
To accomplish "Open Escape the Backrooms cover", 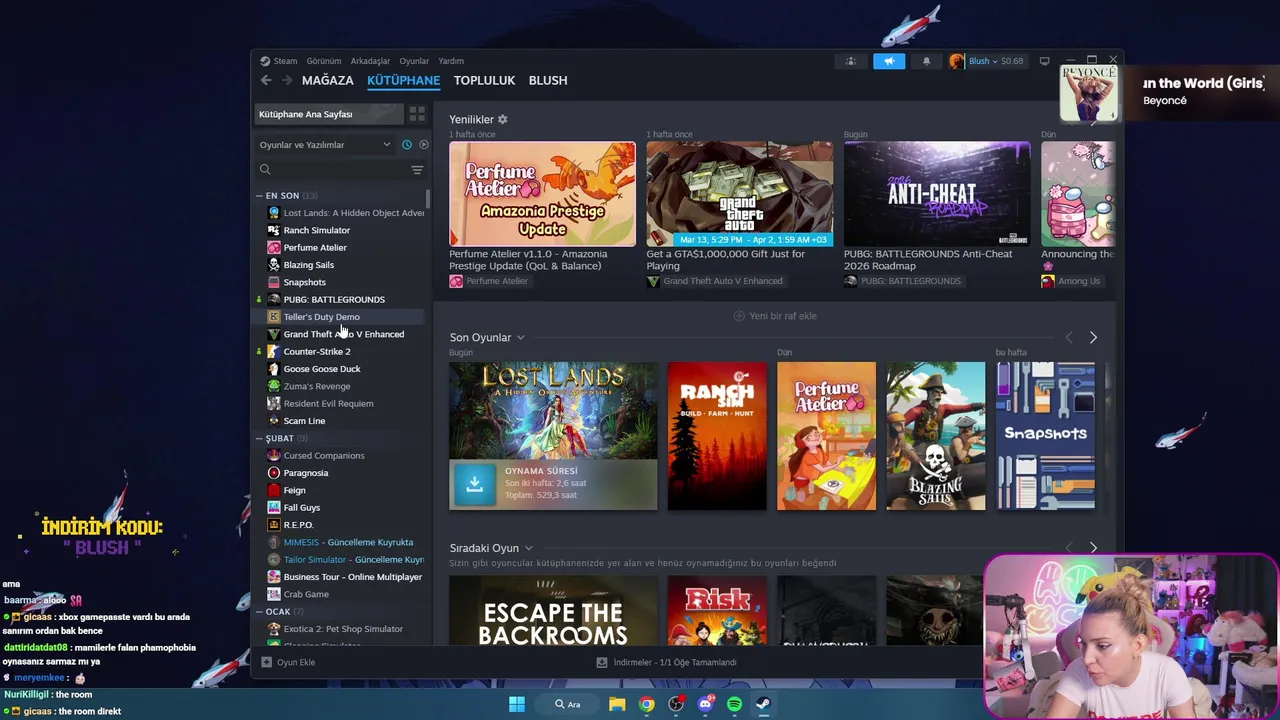I will coord(553,610).
